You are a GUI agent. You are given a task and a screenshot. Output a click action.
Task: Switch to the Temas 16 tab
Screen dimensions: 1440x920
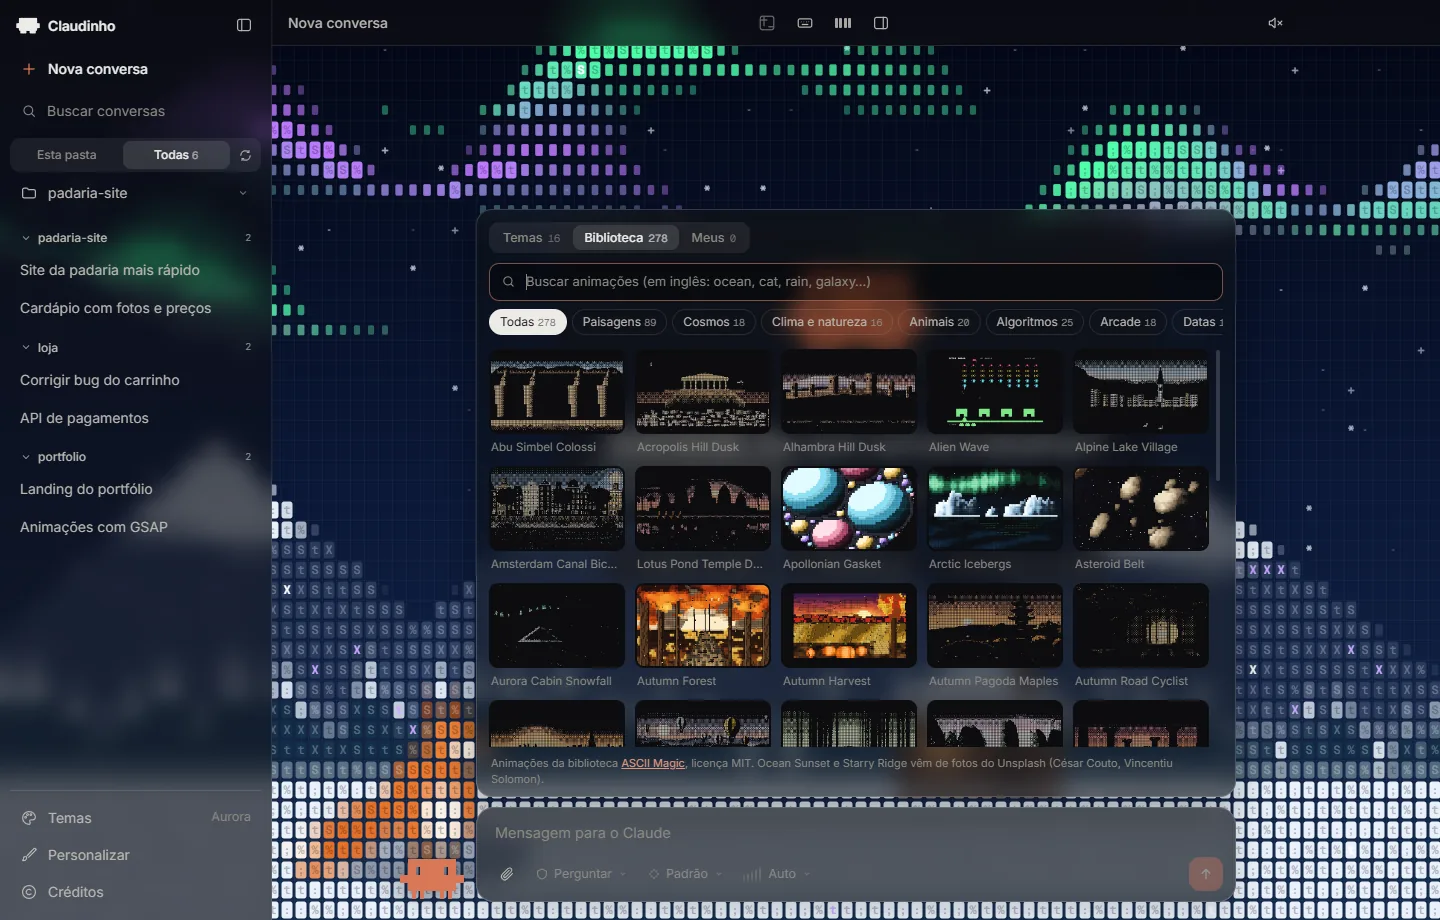[x=531, y=238]
